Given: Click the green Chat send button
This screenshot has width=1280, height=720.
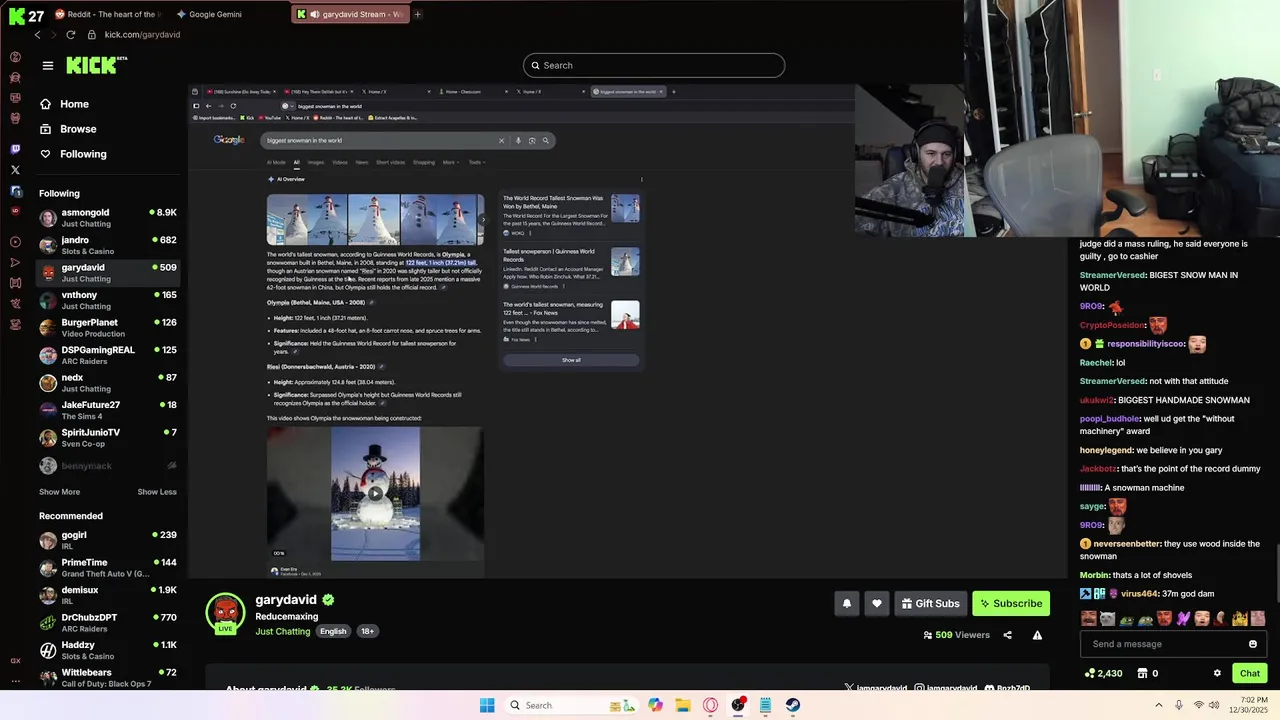Looking at the screenshot, I should coord(1250,674).
